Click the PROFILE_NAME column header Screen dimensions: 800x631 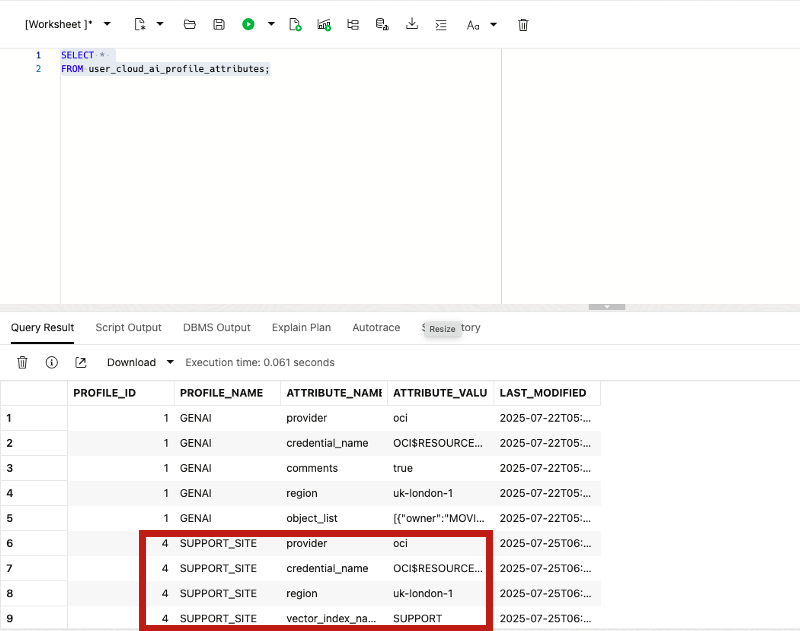(228, 393)
